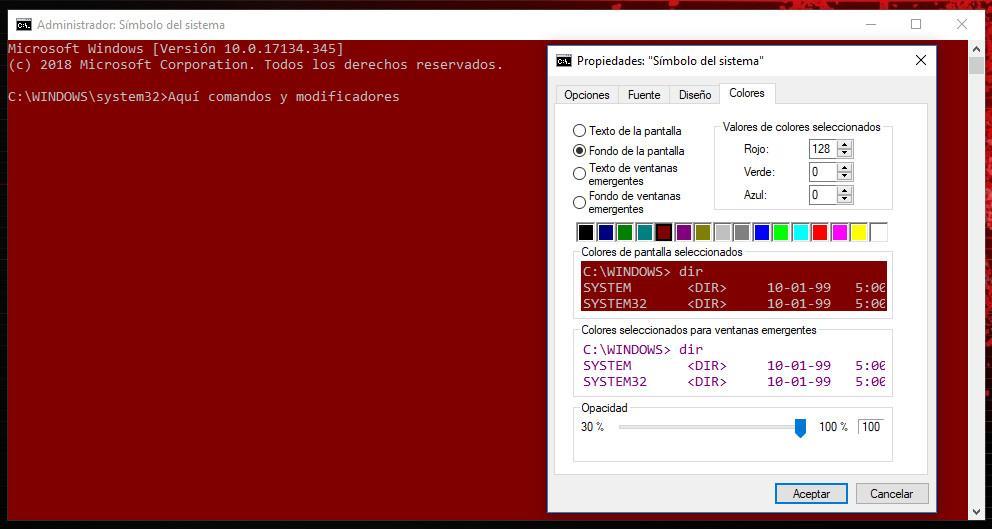Click the Aceptar button
992x529 pixels.
[811, 494]
